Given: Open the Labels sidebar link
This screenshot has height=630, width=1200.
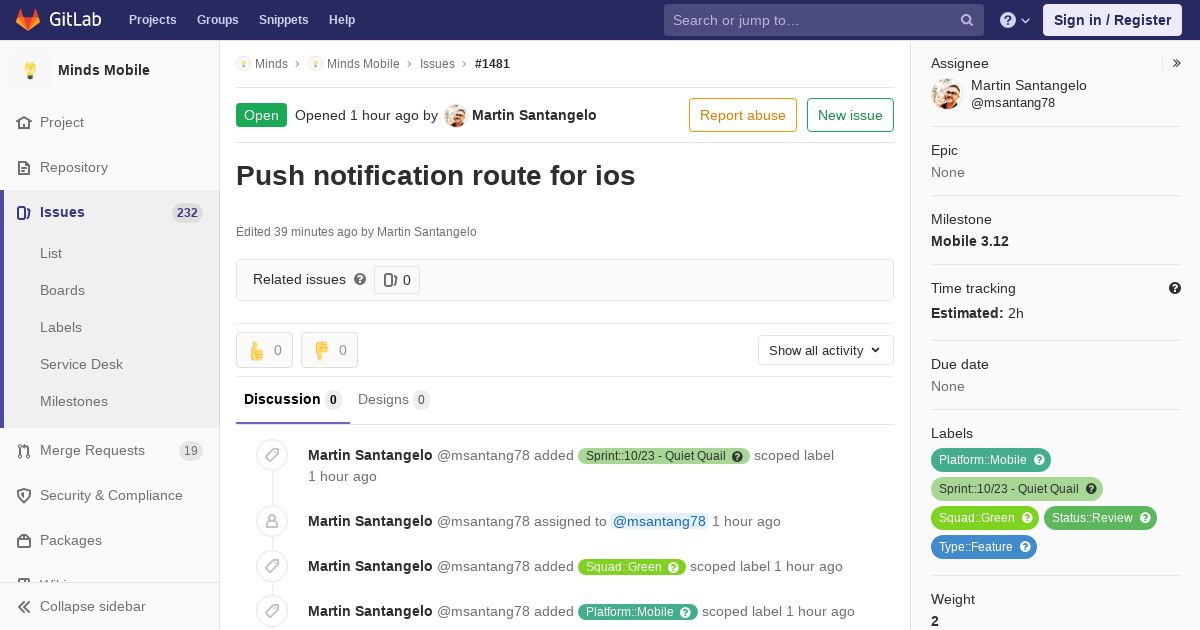Looking at the screenshot, I should pyautogui.click(x=61, y=327).
